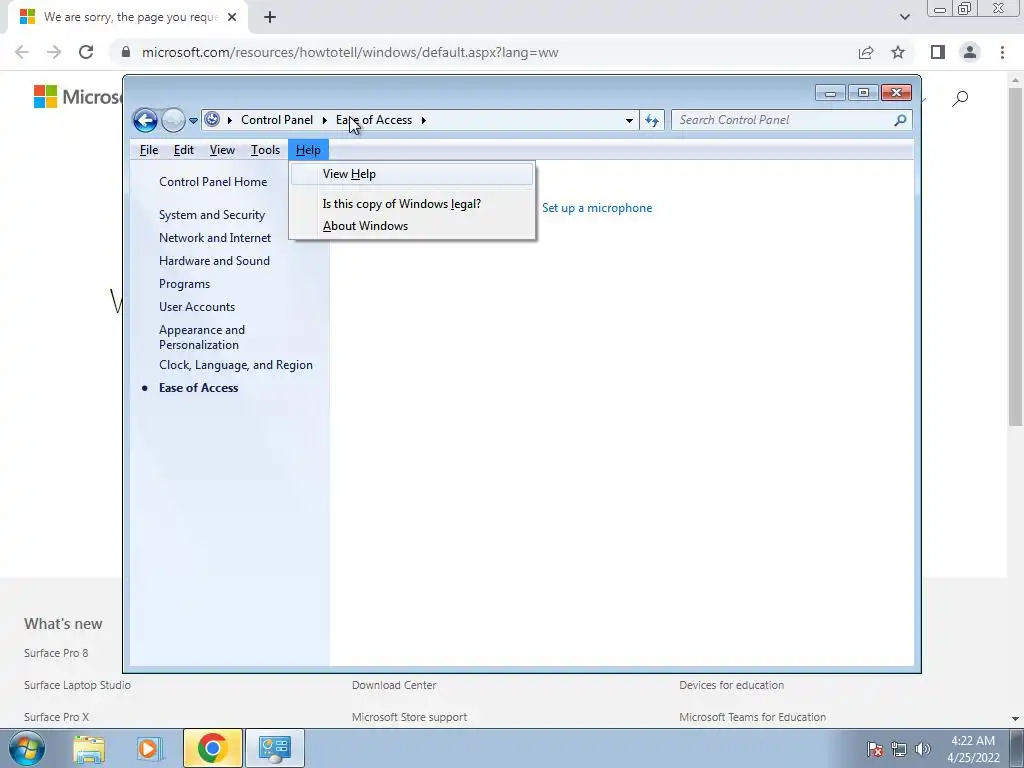Image resolution: width=1024 pixels, height=768 pixels.
Task: Click the Control Panel forward arrow button
Action: 173,120
